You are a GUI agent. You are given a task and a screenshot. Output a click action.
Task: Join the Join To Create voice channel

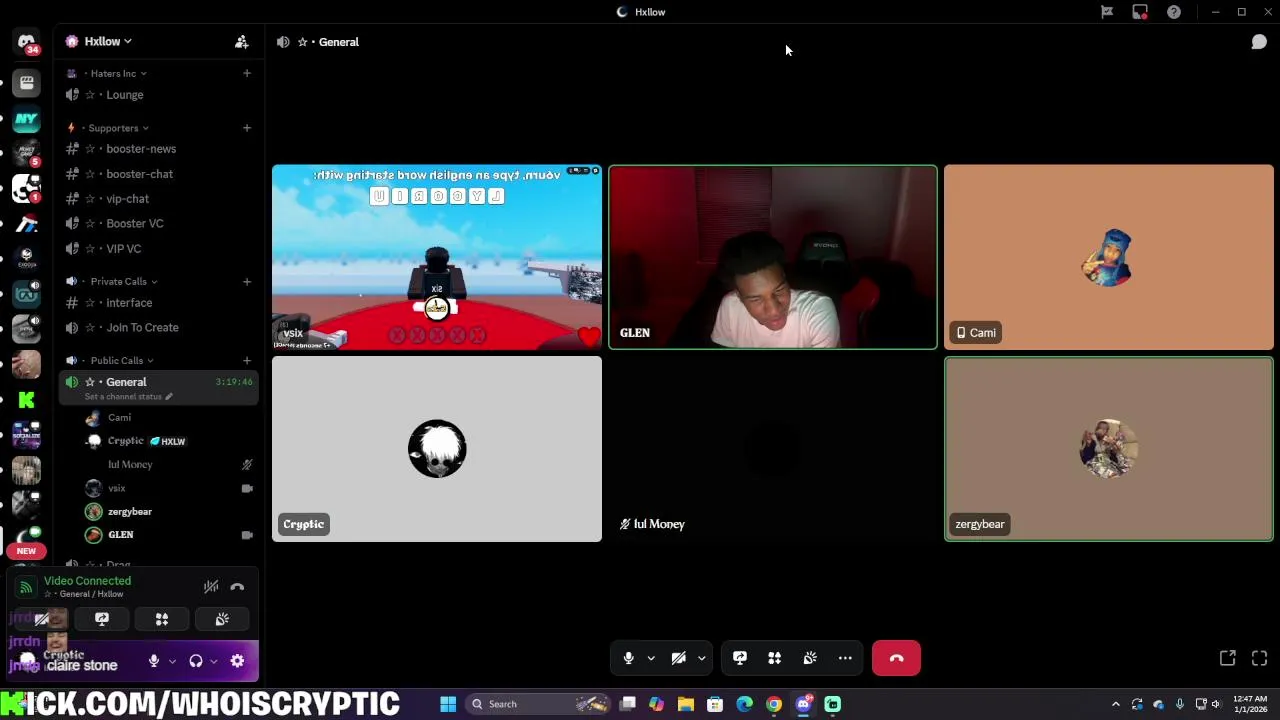(x=159, y=328)
